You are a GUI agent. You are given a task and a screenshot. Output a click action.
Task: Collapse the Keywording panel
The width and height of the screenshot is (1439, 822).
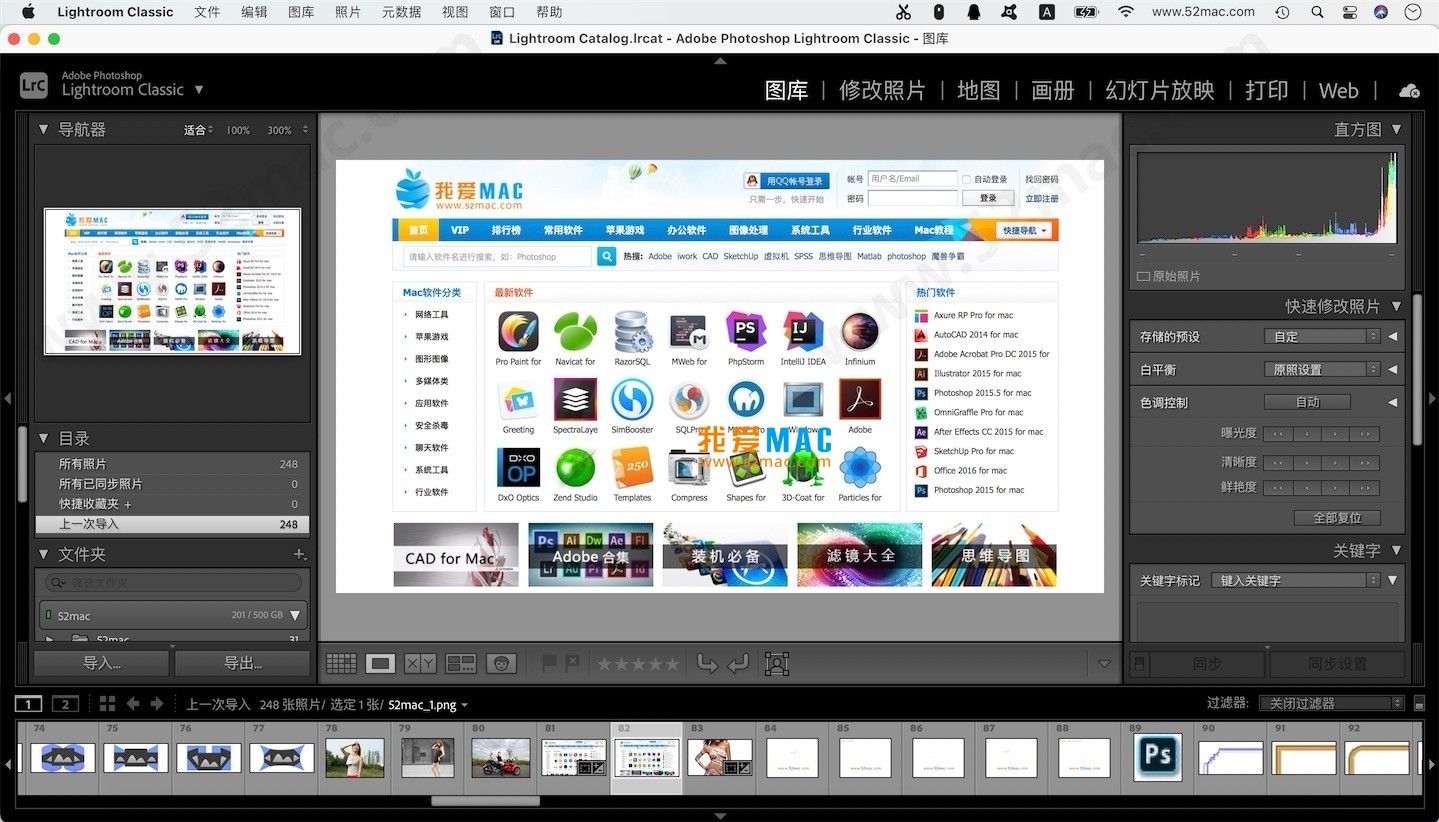pos(1396,550)
